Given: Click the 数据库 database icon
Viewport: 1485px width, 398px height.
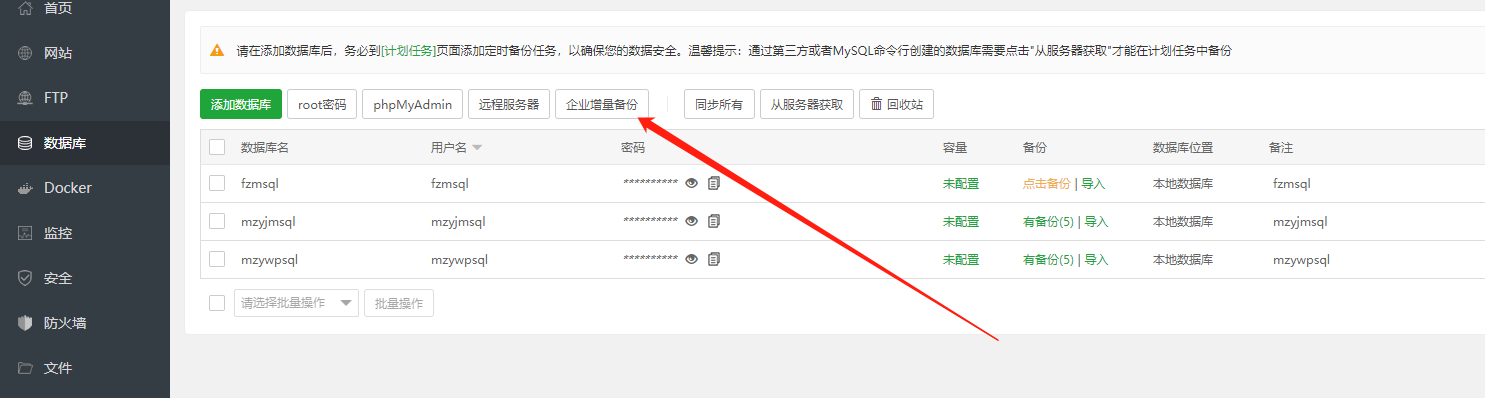Looking at the screenshot, I should click(25, 143).
